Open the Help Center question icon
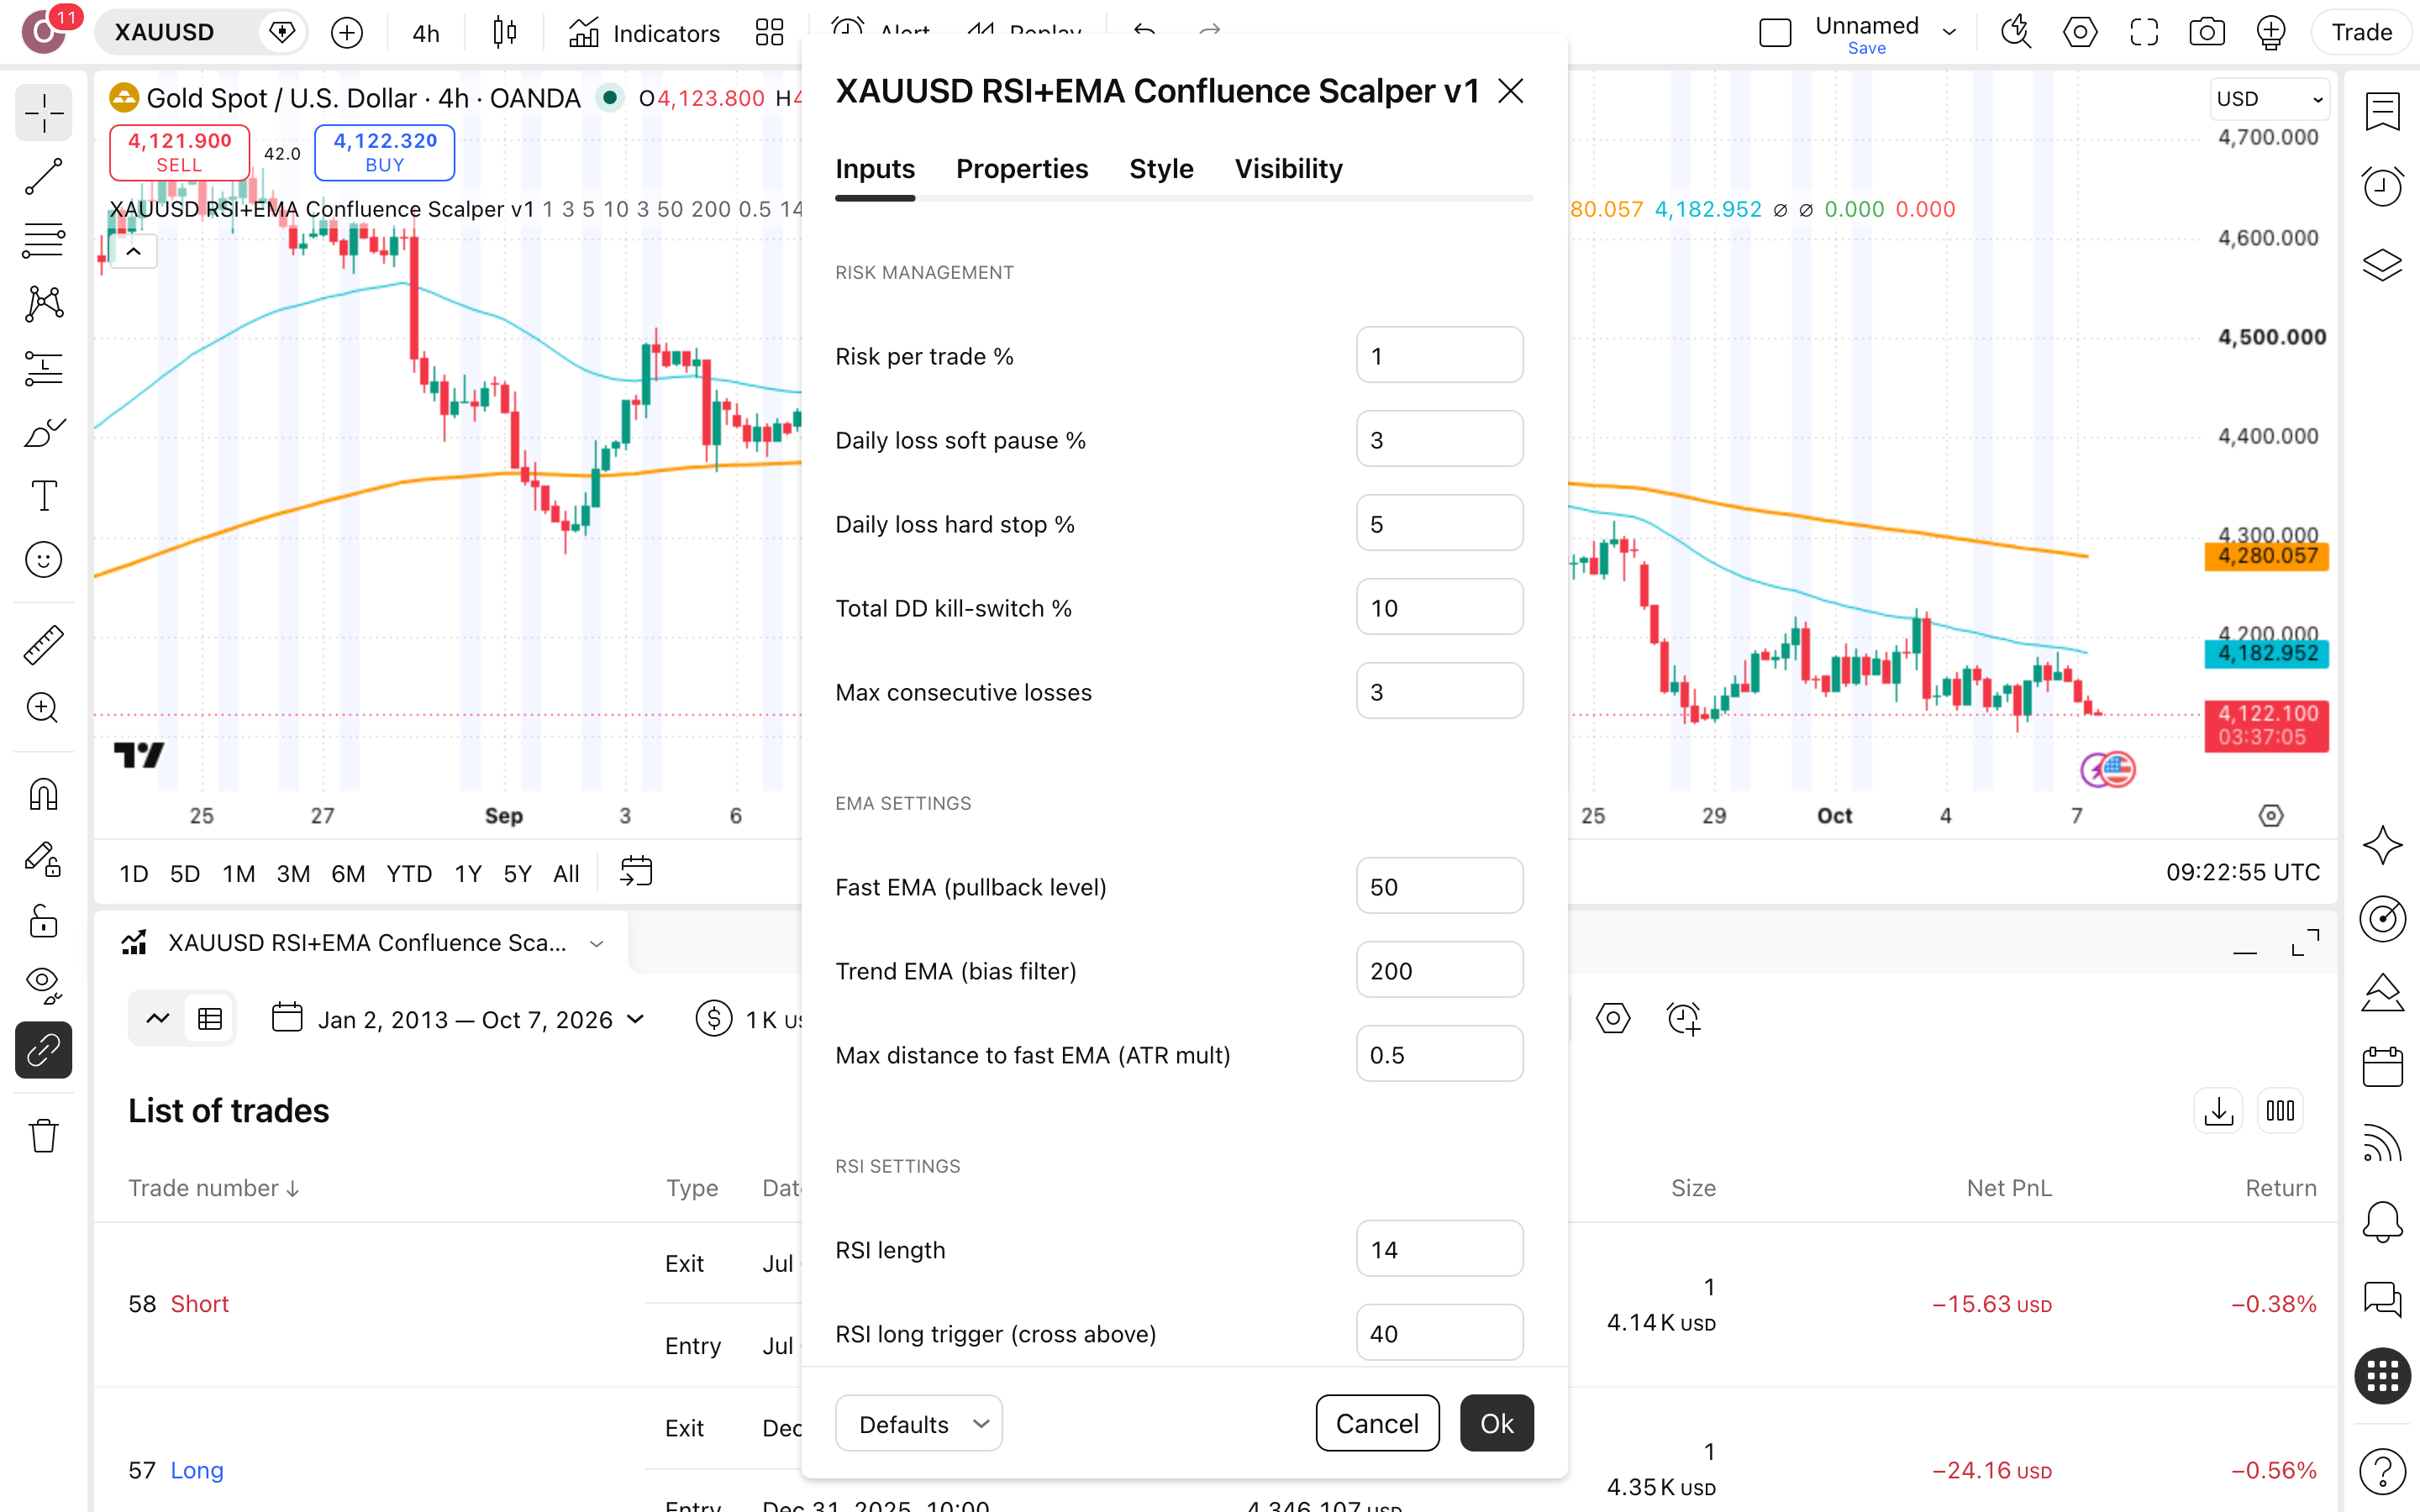This screenshot has height=1512, width=2420. [2383, 1471]
